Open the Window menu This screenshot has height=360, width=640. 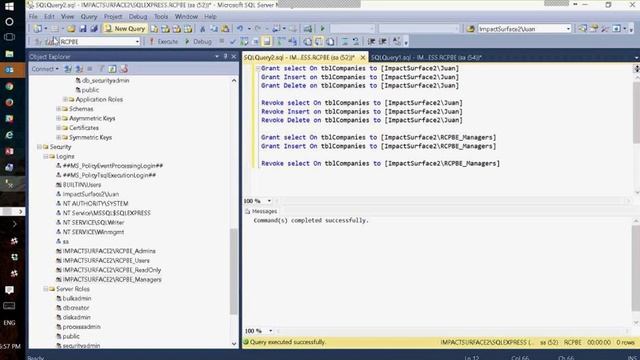186,17
